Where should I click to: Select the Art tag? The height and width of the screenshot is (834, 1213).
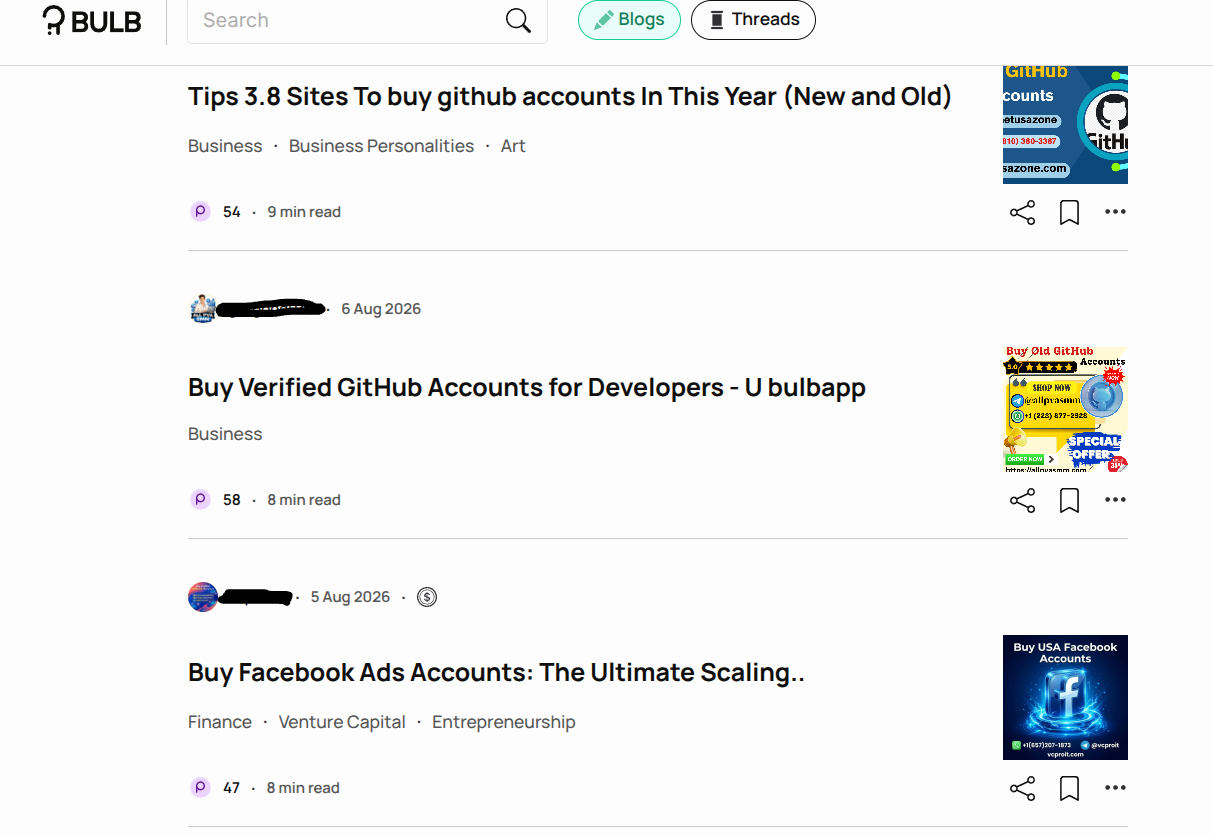click(513, 146)
